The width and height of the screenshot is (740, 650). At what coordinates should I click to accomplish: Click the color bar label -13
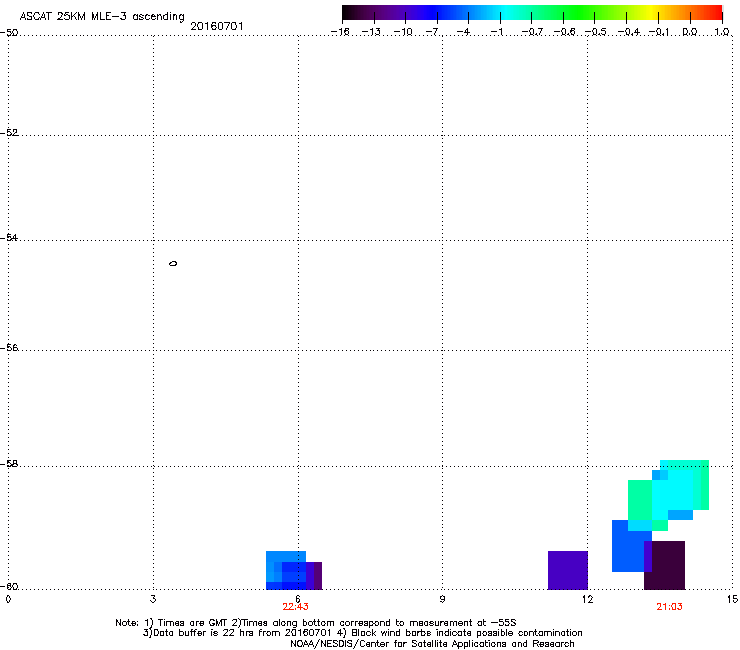tap(371, 32)
